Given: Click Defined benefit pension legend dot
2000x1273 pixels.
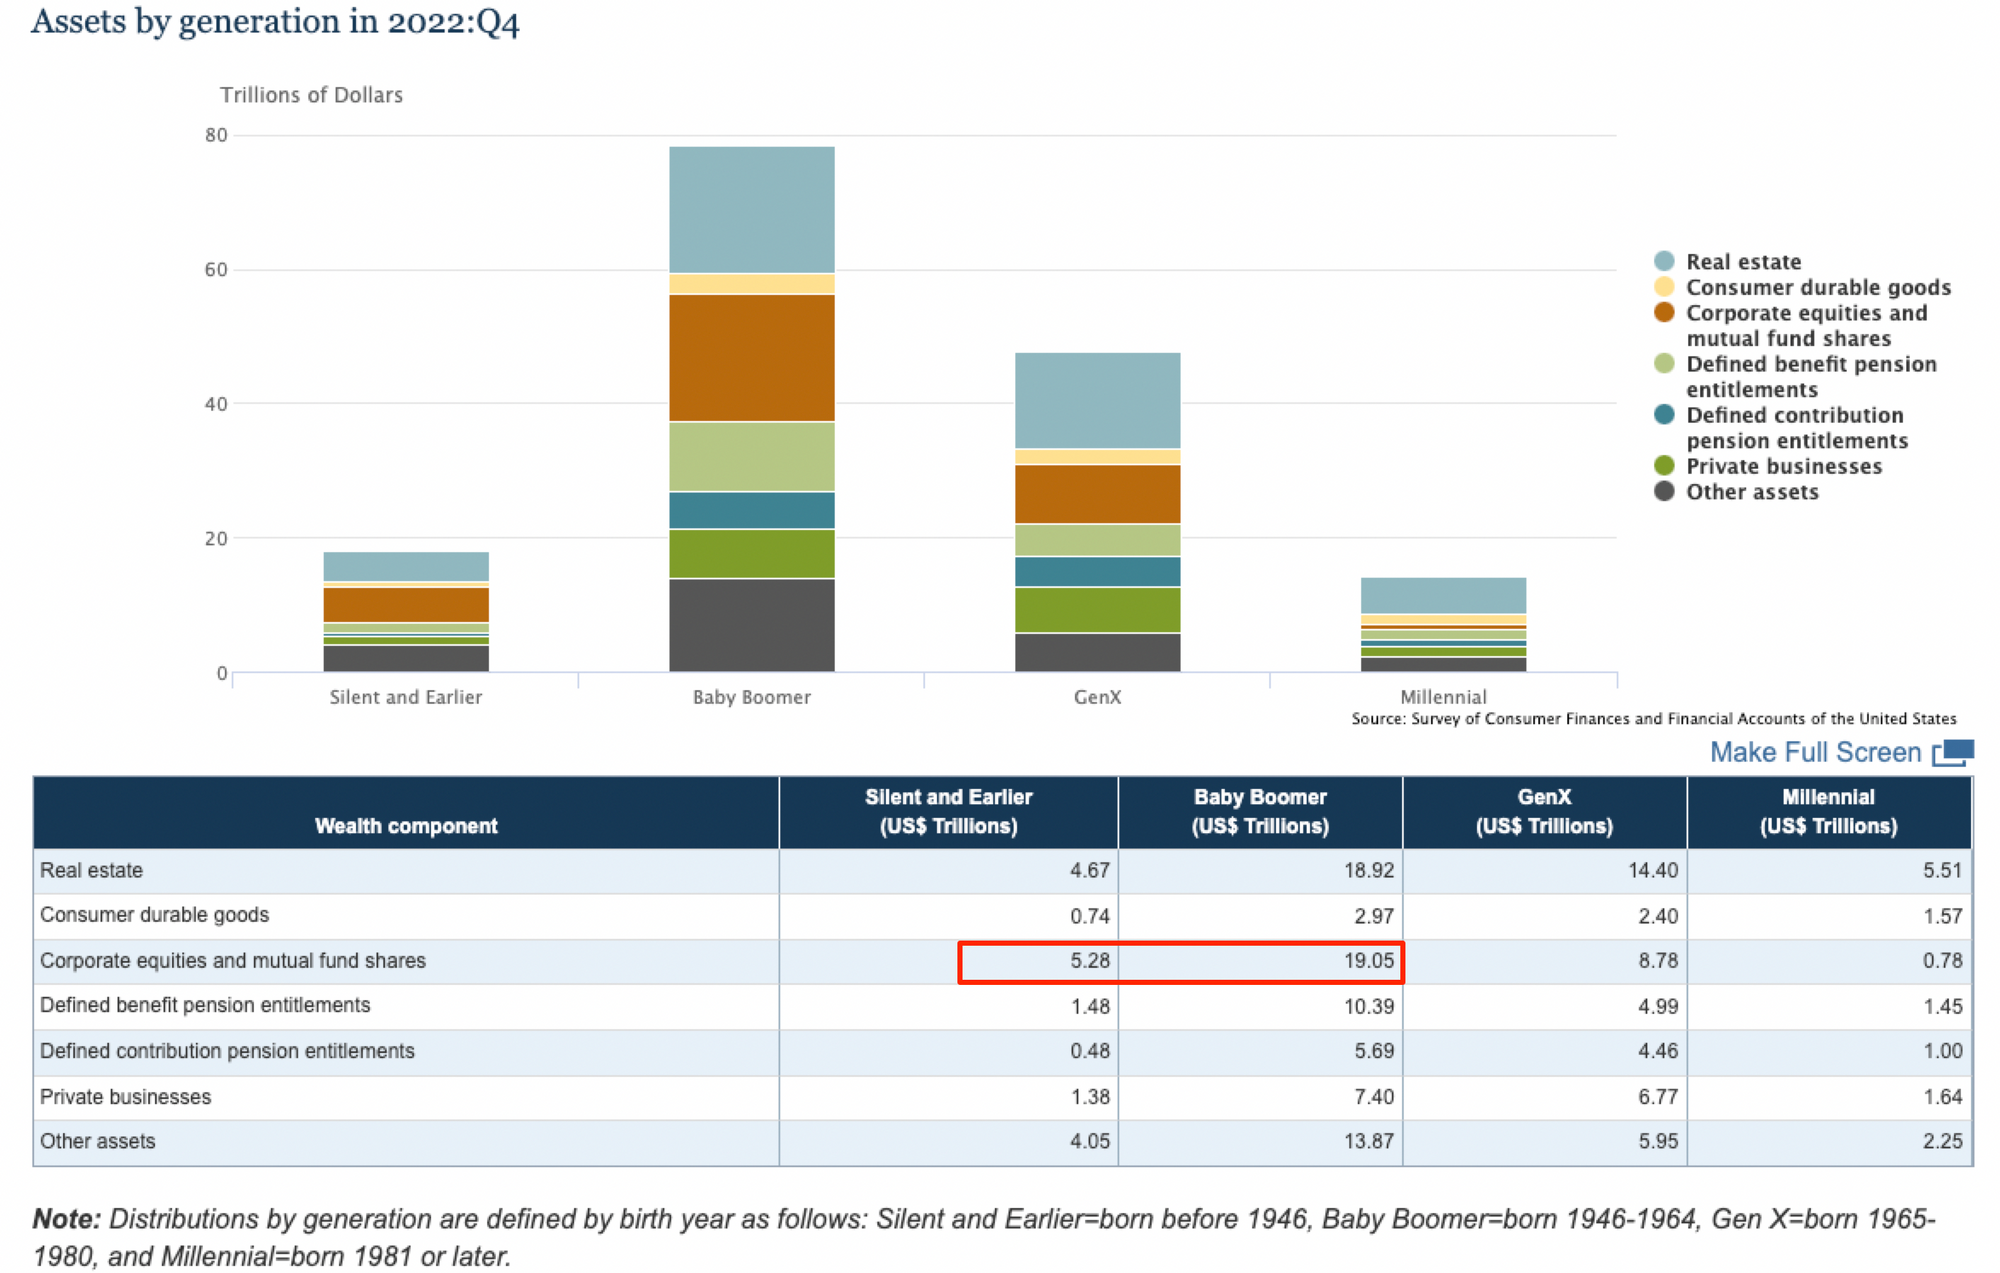Looking at the screenshot, I should [x=1664, y=364].
